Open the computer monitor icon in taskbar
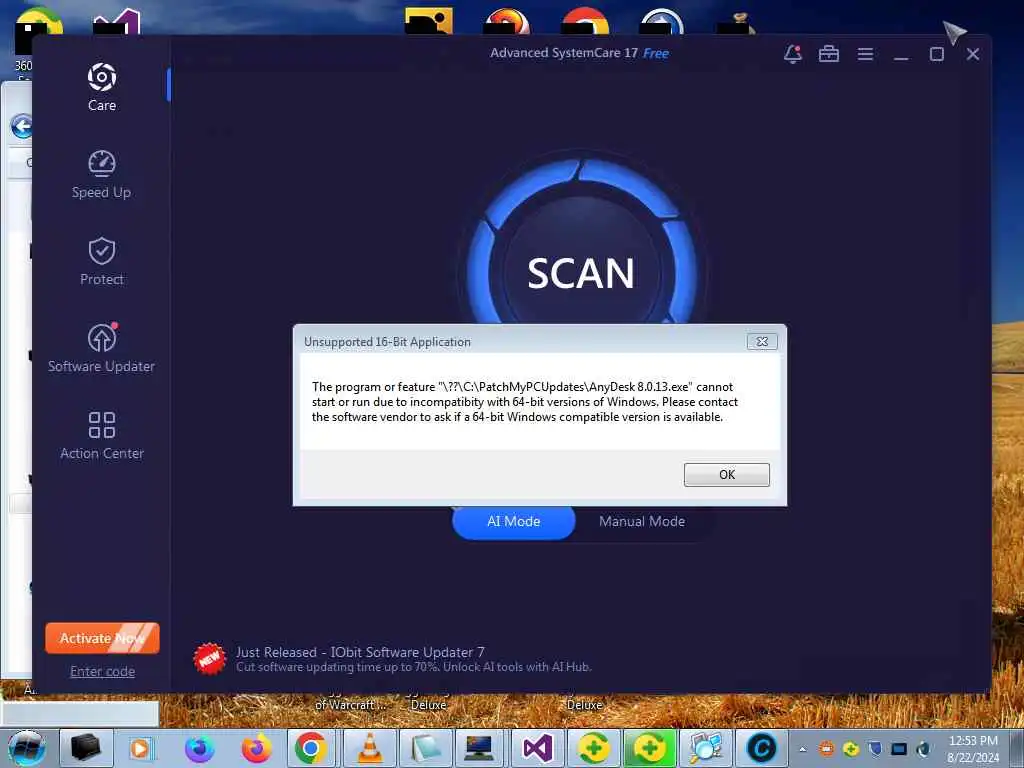The width and height of the screenshot is (1024, 768). pos(479,748)
